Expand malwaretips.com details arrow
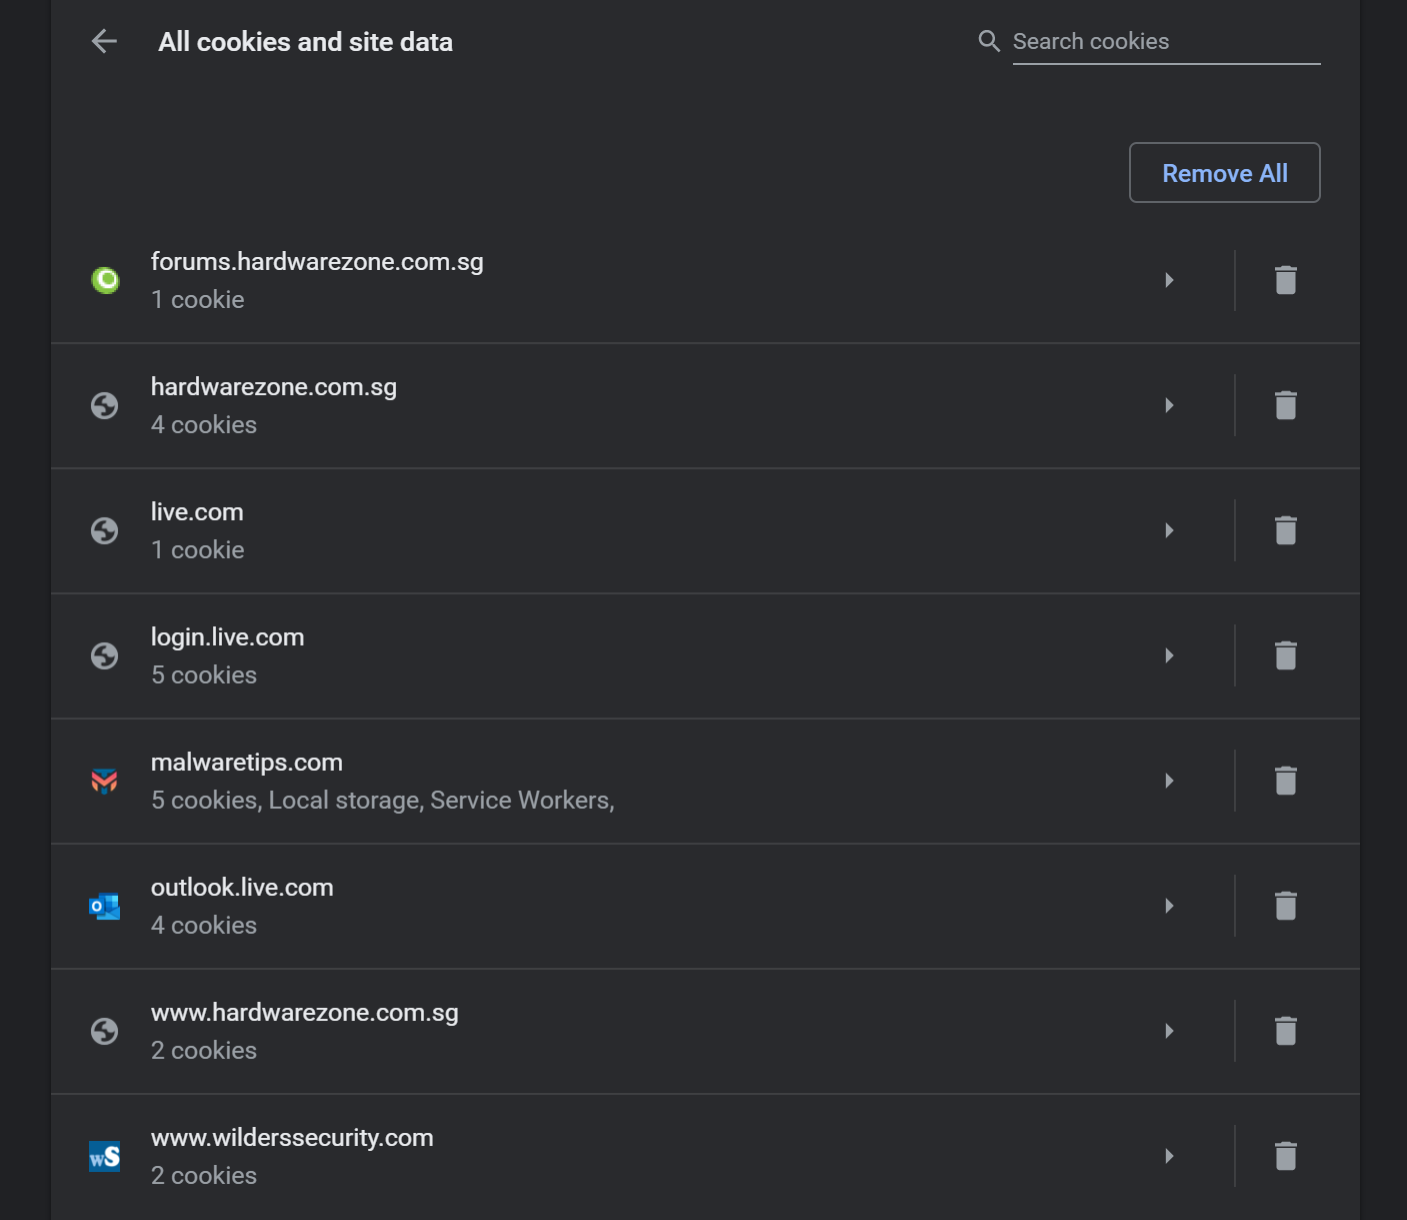Screen dimensions: 1407x1220 [1169, 780]
